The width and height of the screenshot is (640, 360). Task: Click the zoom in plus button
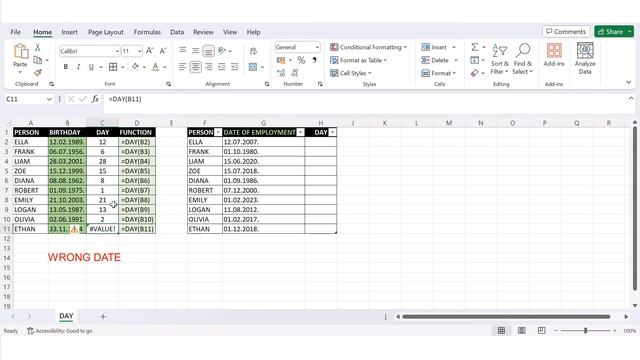[x=615, y=331]
